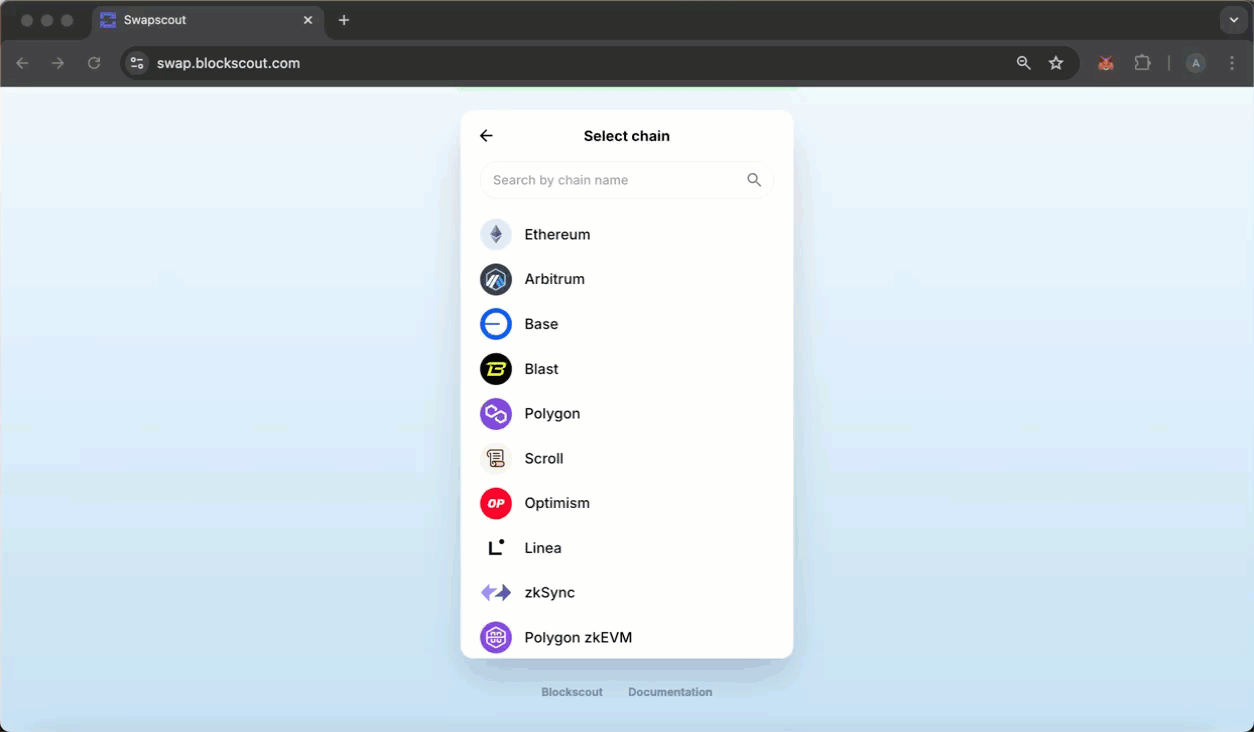The width and height of the screenshot is (1254, 732).
Task: Click the browser forward arrow
Action: click(58, 63)
